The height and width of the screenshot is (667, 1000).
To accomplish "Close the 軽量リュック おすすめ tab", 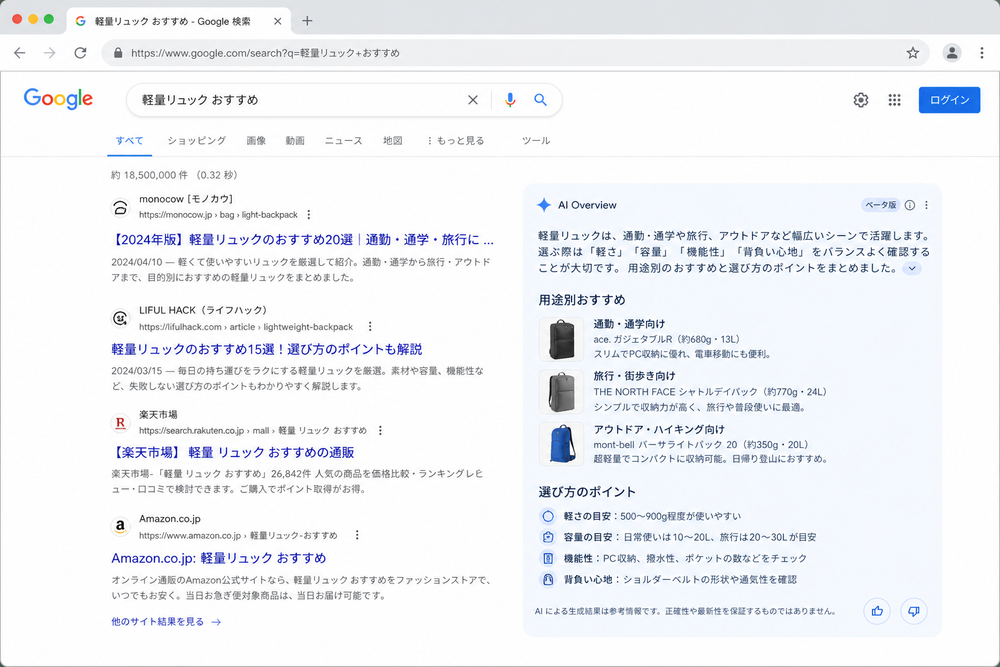I will pyautogui.click(x=277, y=21).
